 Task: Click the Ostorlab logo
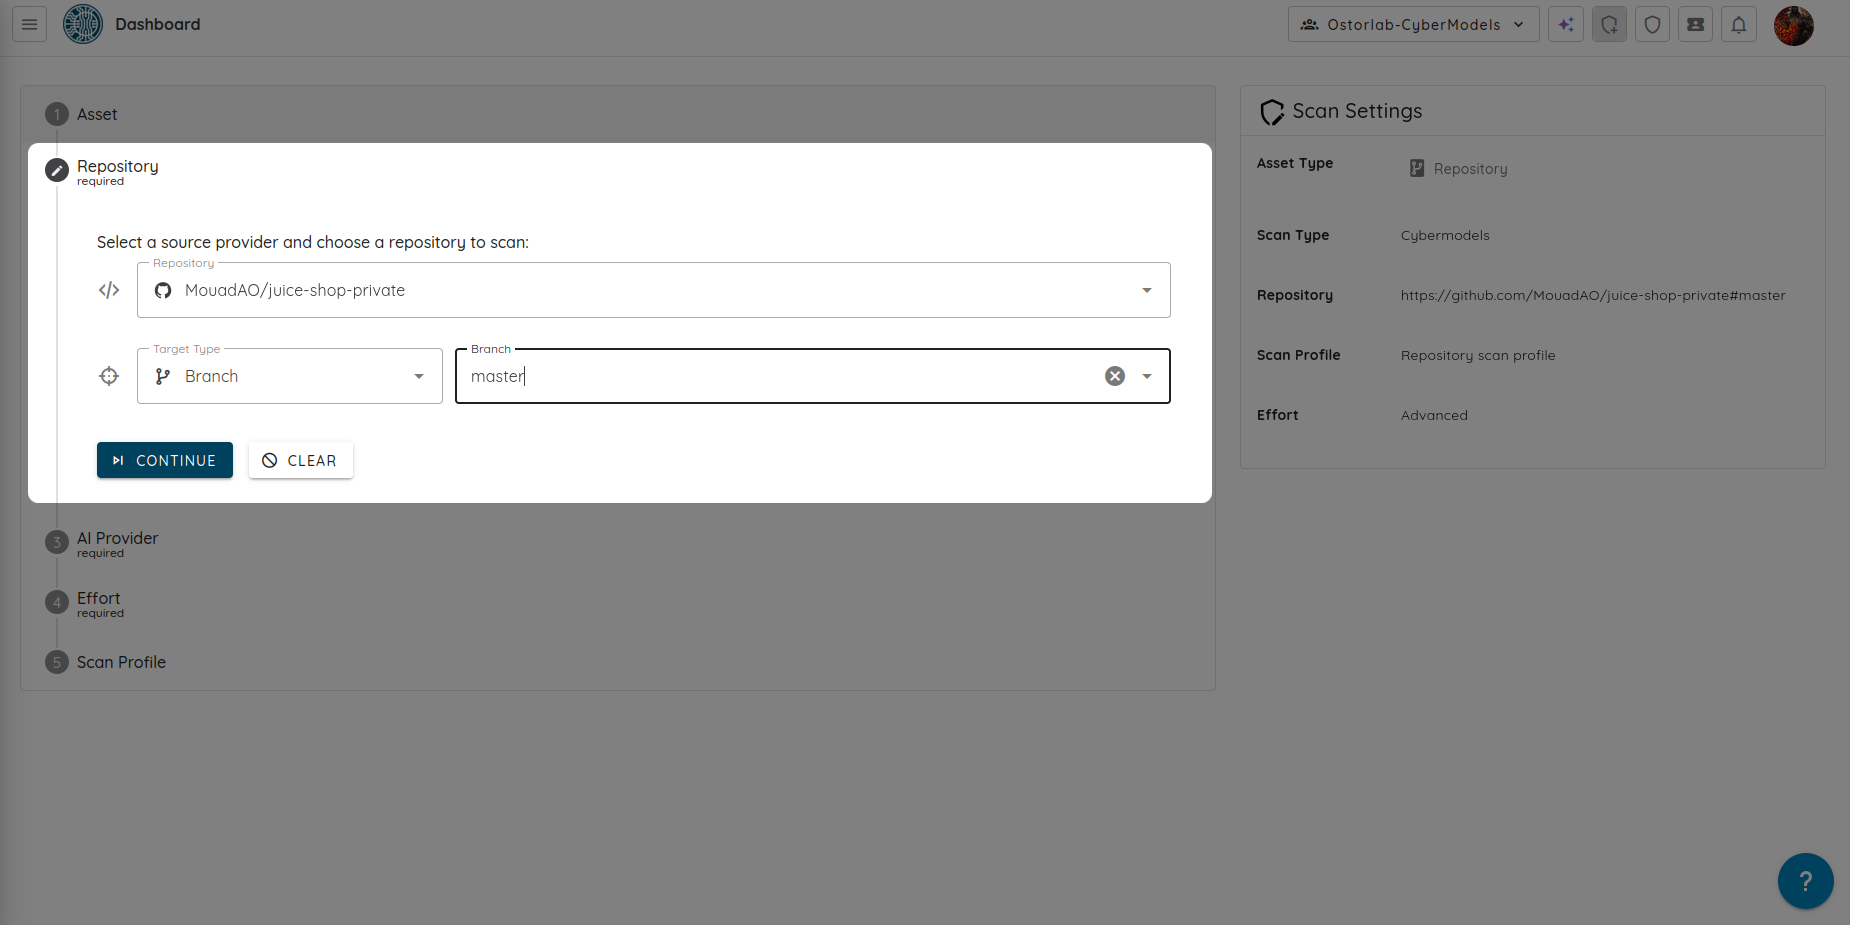tap(83, 24)
